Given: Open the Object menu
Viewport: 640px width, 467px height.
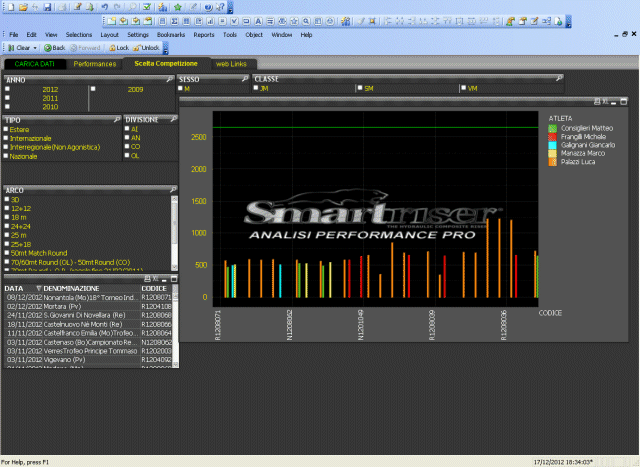Looking at the screenshot, I should (x=254, y=35).
